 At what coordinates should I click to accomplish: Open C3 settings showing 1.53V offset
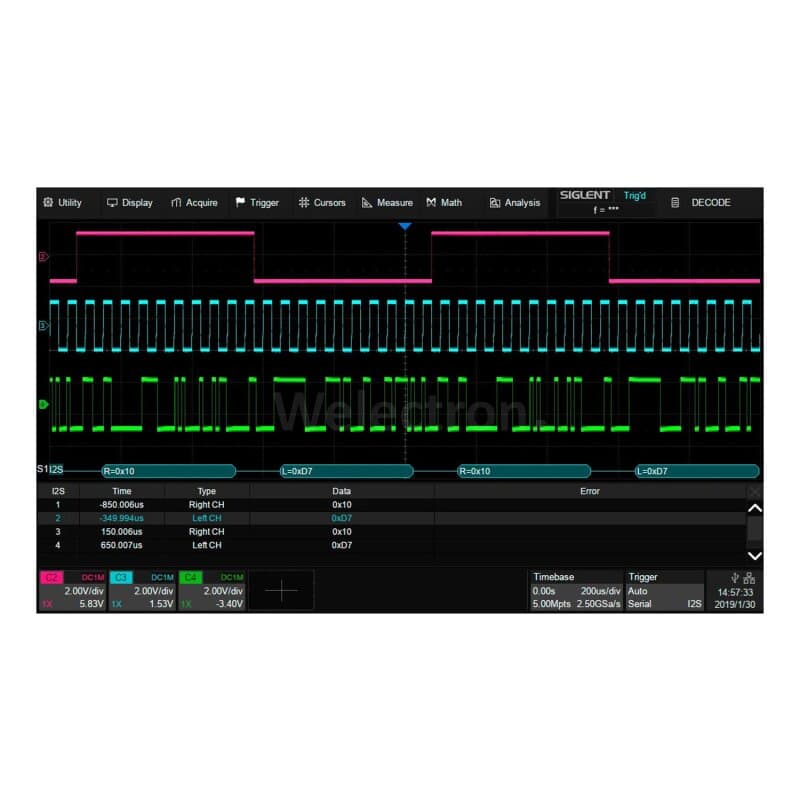coord(142,590)
